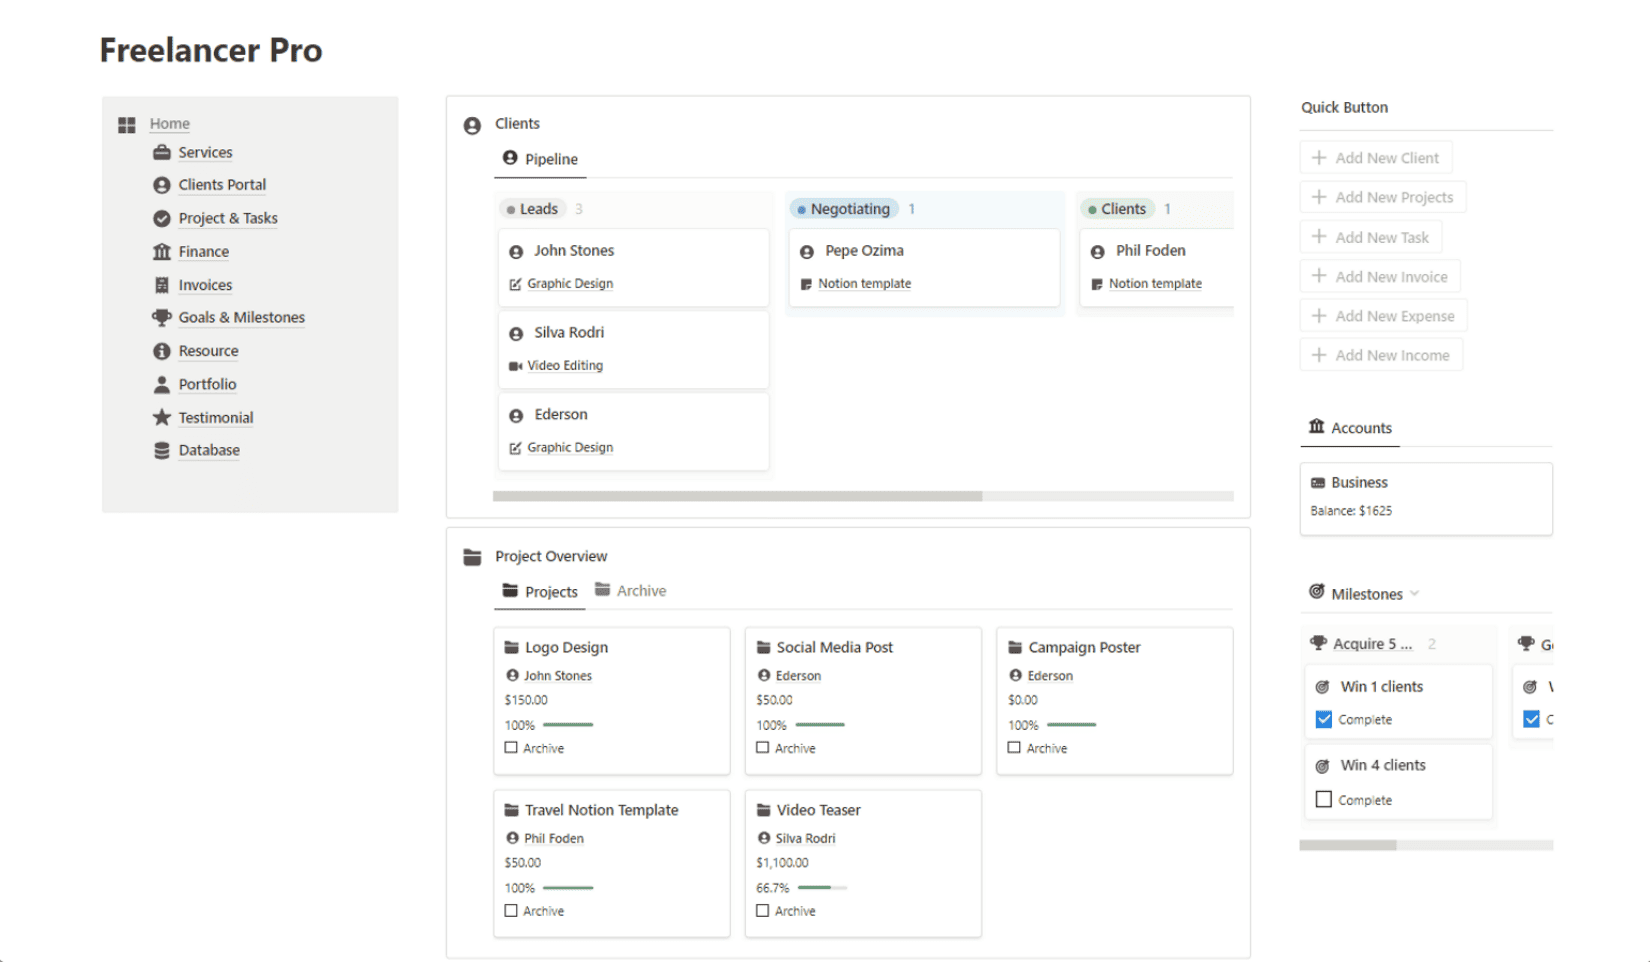Click the Database sidebar icon

(161, 450)
